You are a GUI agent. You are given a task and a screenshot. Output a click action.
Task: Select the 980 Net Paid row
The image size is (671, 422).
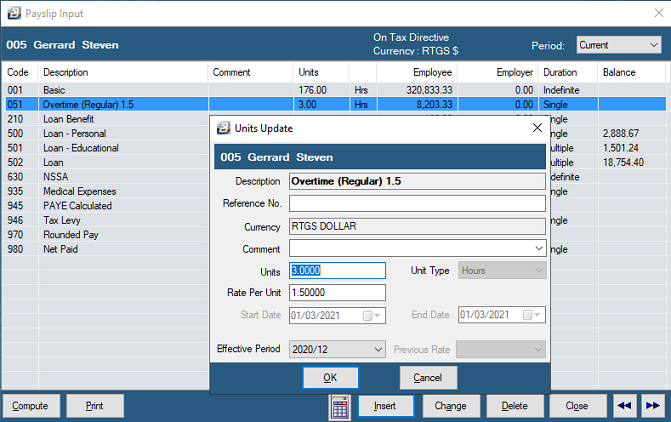coord(106,249)
